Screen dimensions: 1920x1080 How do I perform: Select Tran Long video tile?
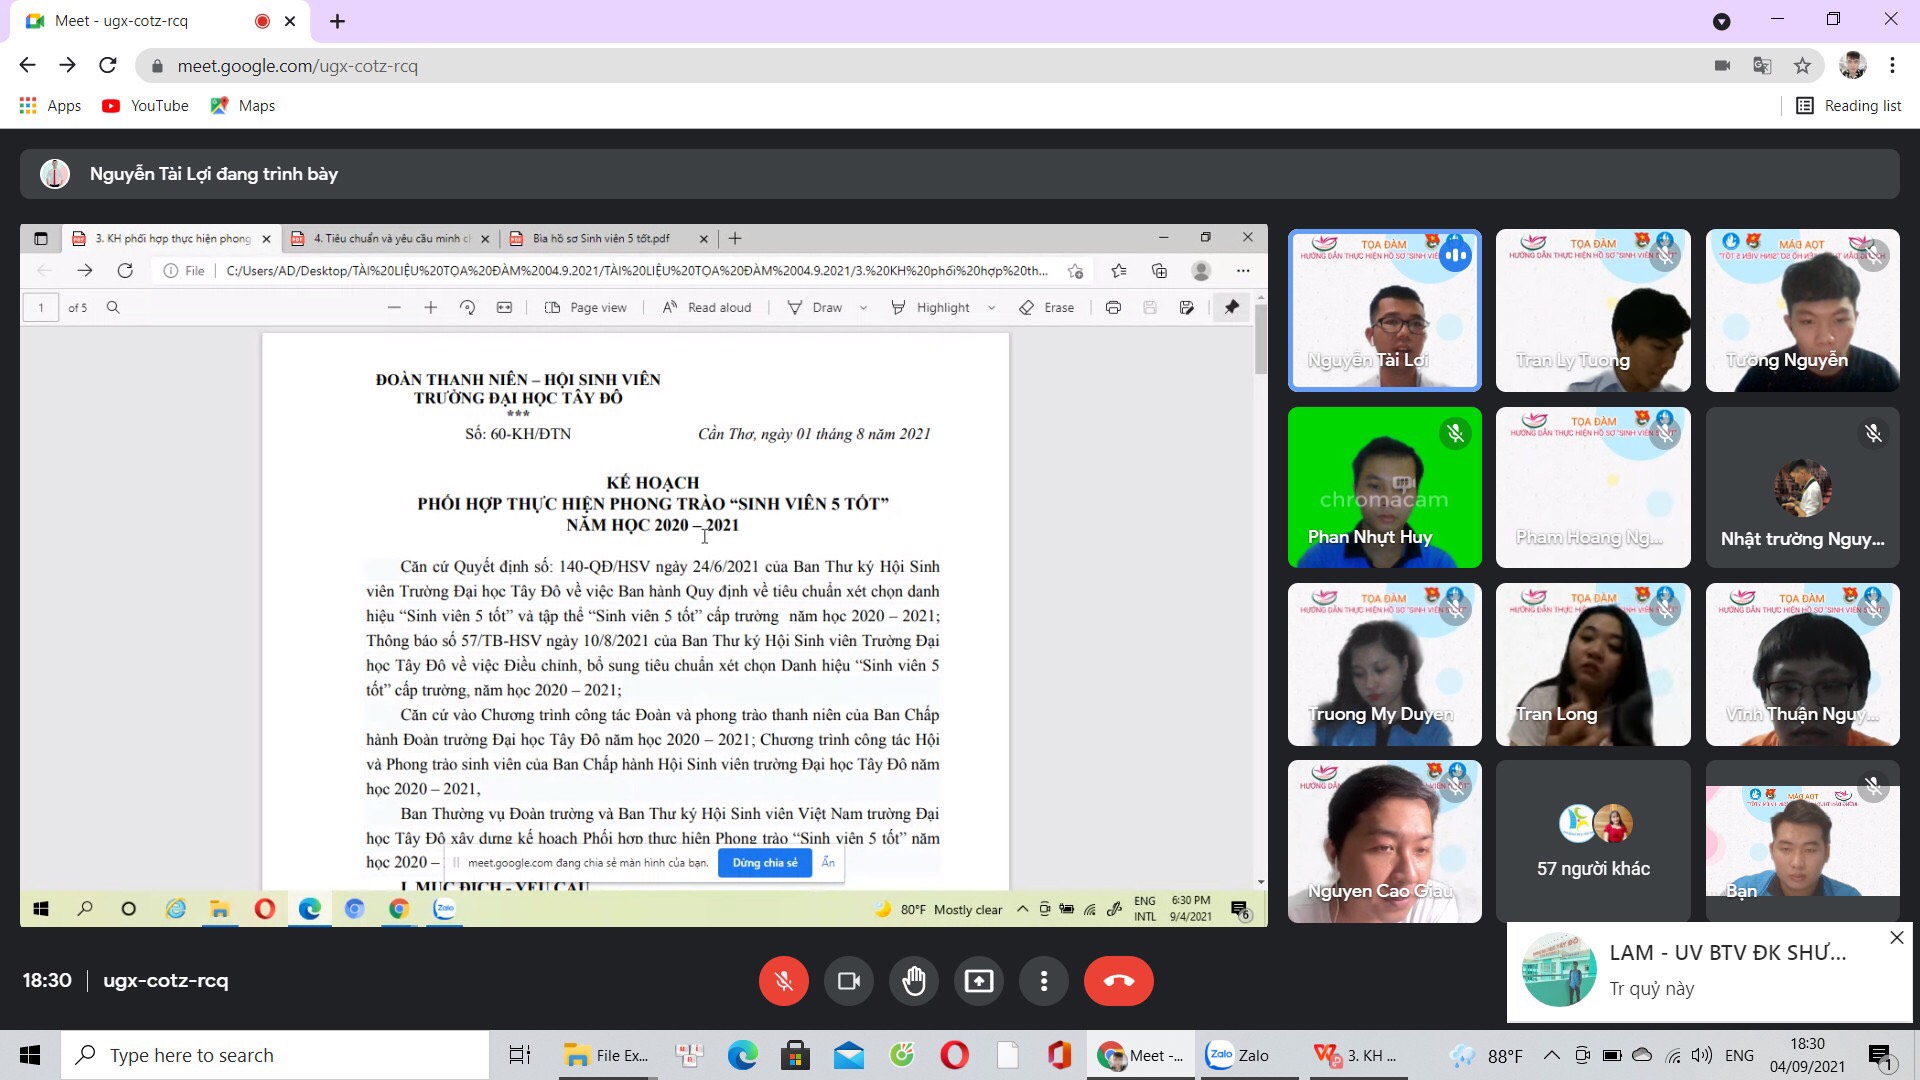click(x=1593, y=664)
